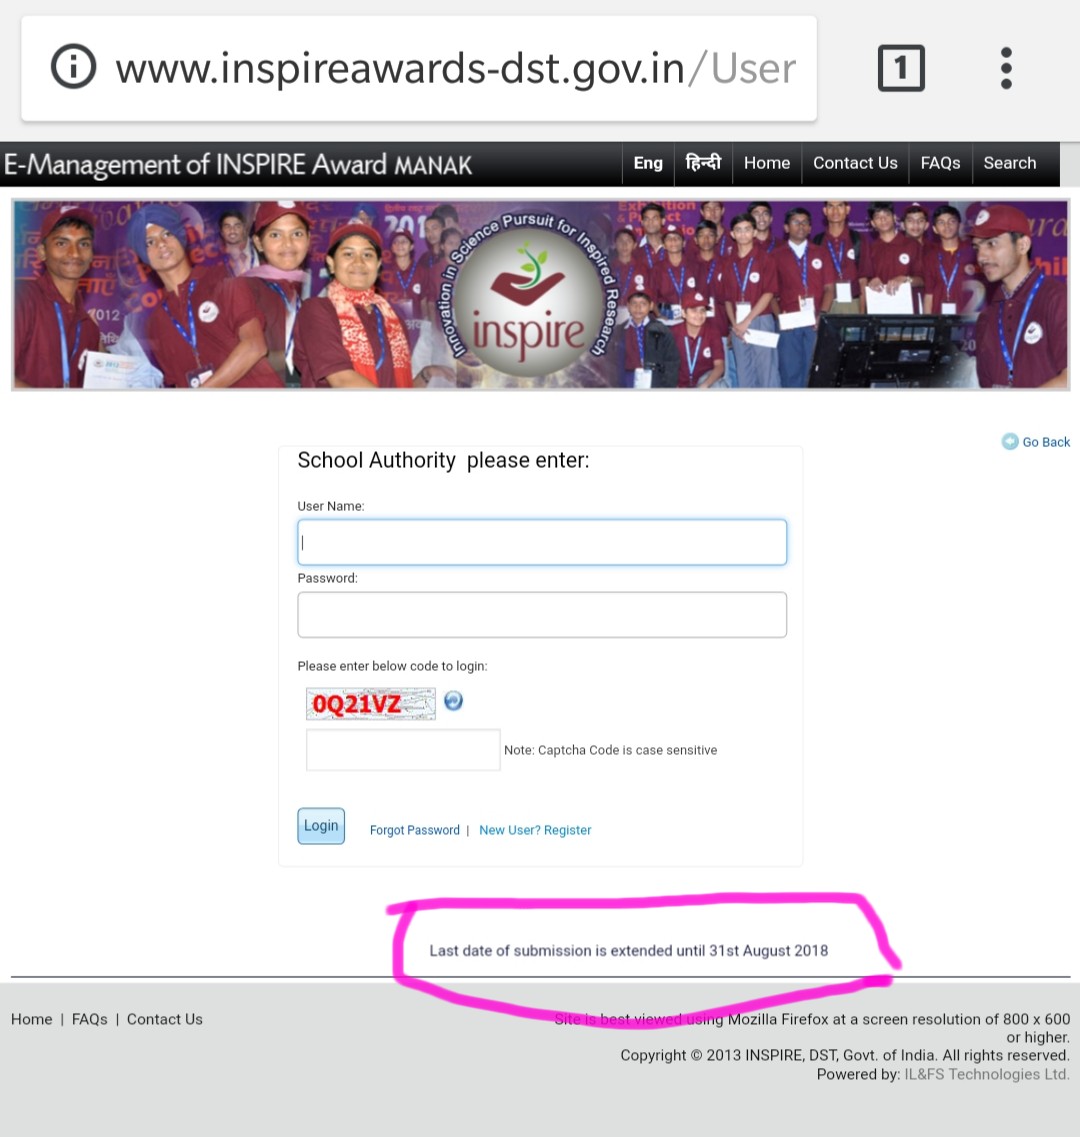The image size is (1080, 1137).
Task: Focus the Password field
Action: tap(542, 615)
